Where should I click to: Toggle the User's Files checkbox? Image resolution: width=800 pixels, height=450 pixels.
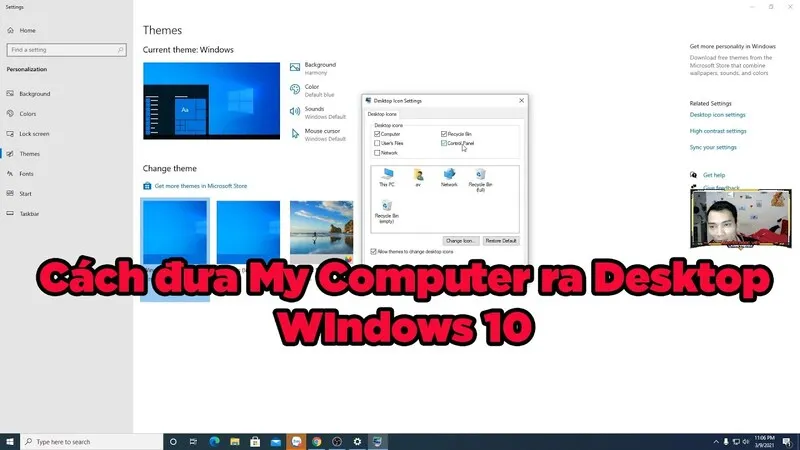tap(377, 143)
